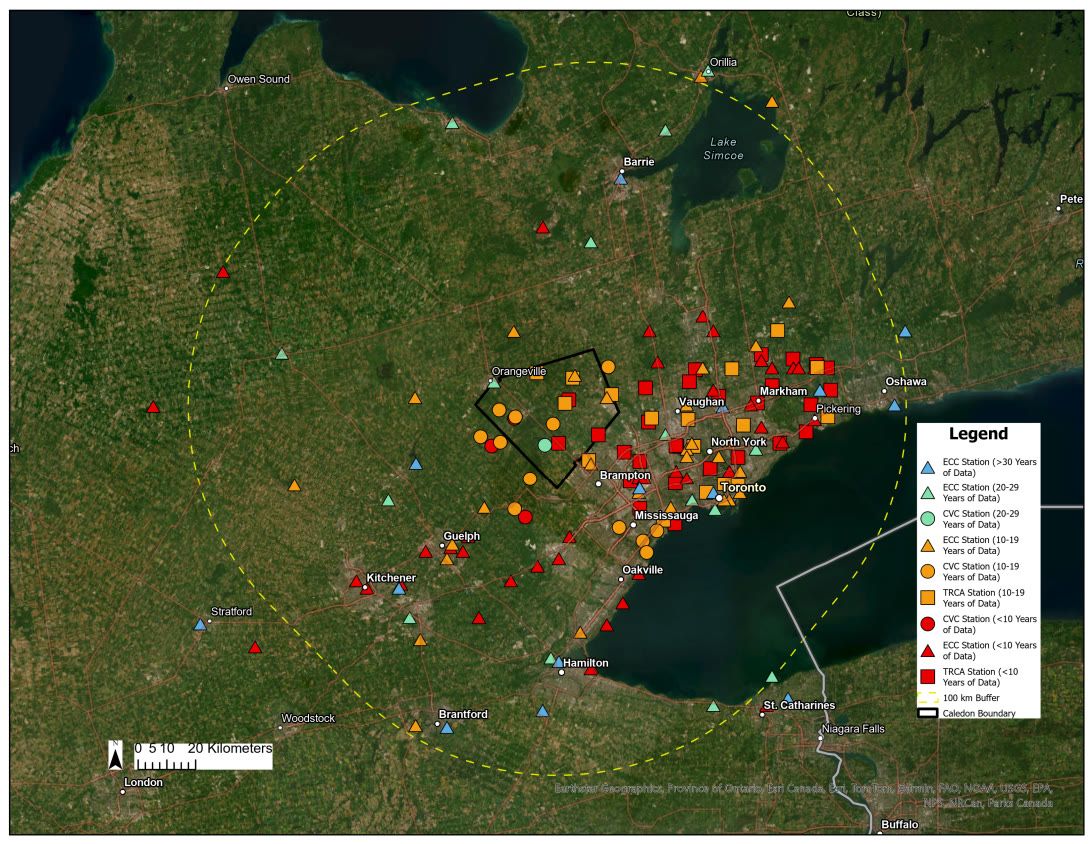
Task: Click the red square TRCA legend symbol
Action: (928, 677)
